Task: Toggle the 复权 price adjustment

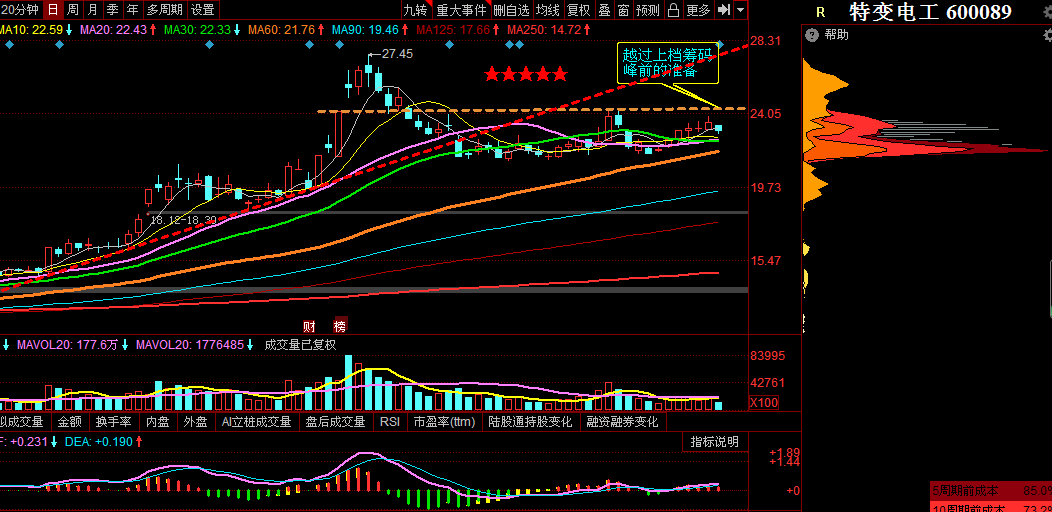Action: [578, 9]
